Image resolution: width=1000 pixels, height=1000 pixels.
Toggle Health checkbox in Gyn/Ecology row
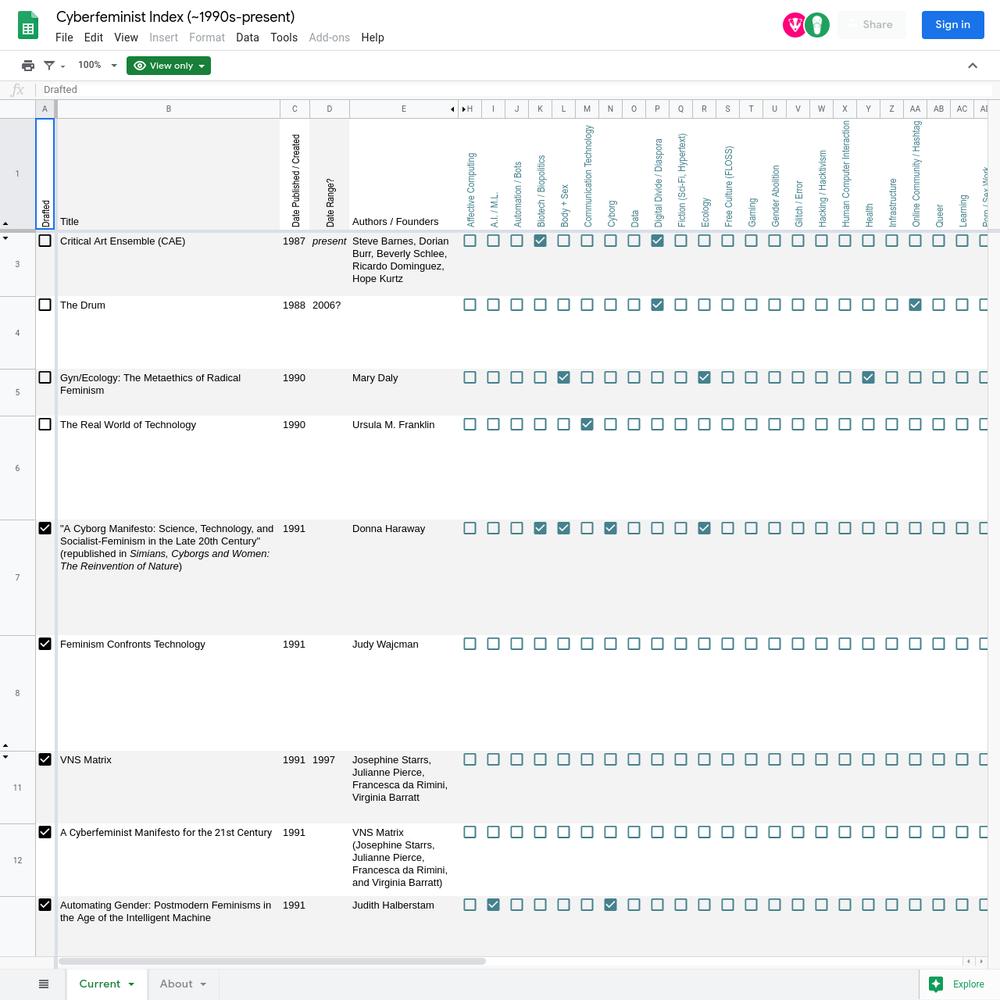pyautogui.click(x=868, y=377)
